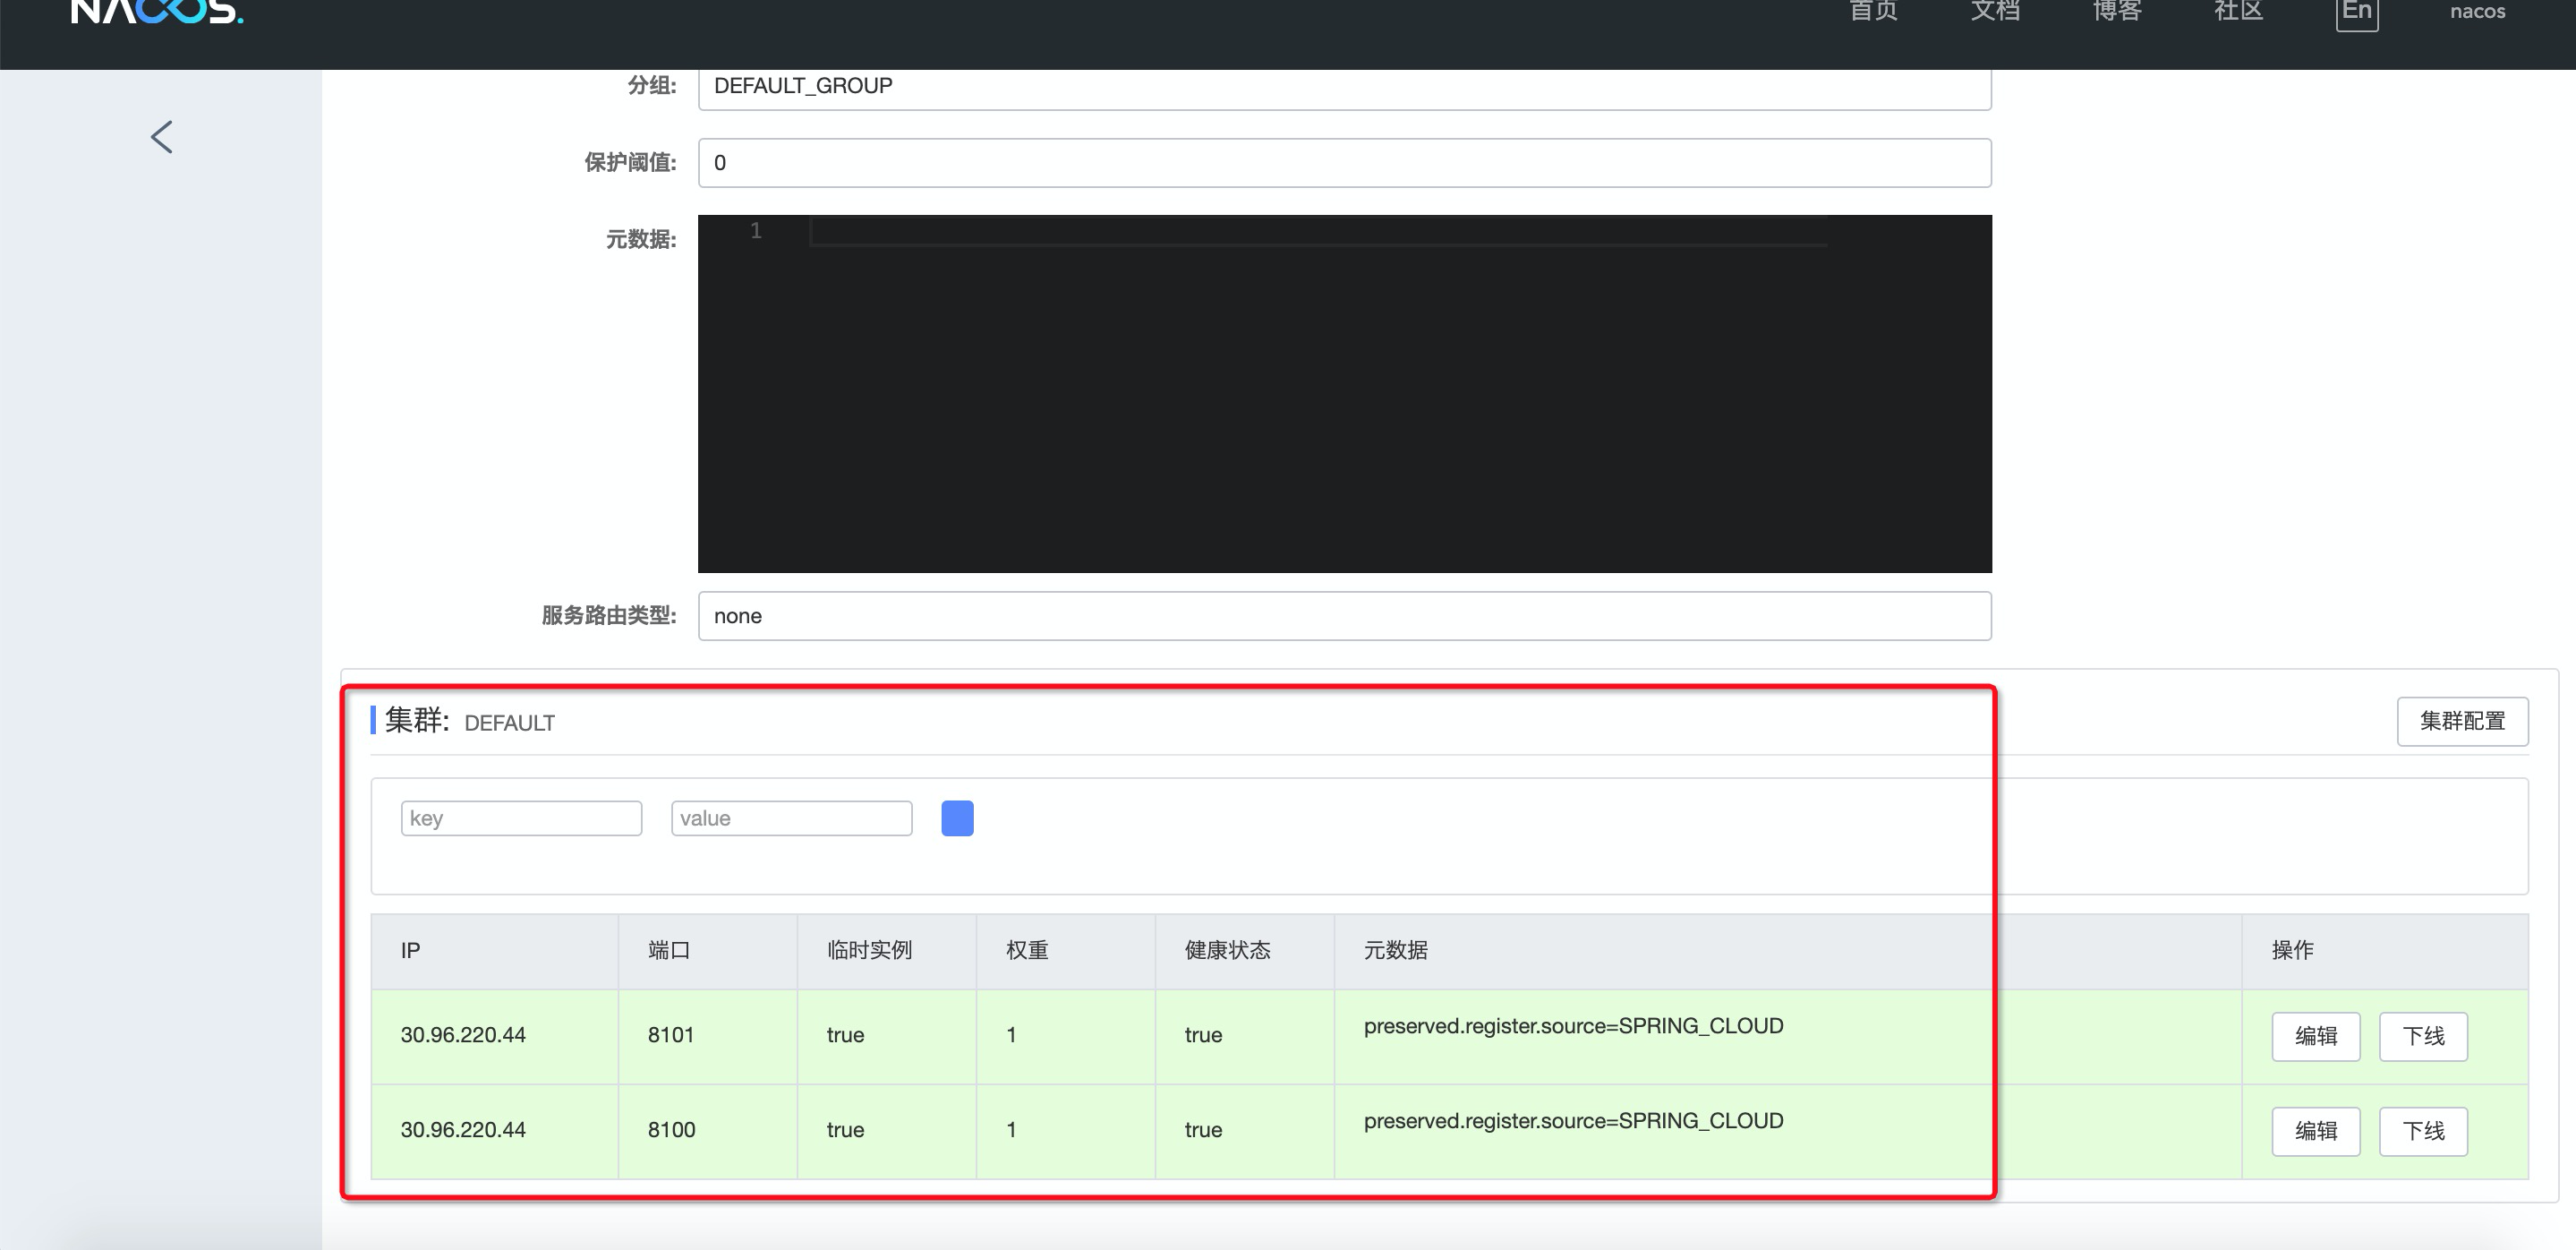The width and height of the screenshot is (2576, 1250).
Task: Open the nacos user dropdown
Action: click(2477, 12)
